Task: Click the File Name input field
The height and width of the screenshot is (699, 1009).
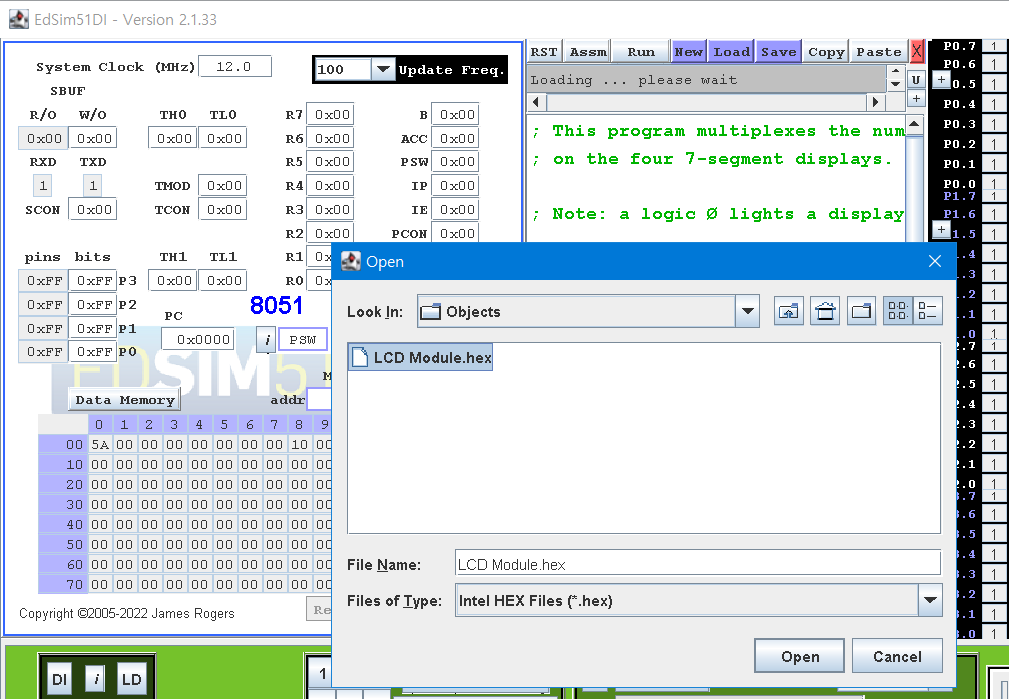Action: pyautogui.click(x=698, y=564)
